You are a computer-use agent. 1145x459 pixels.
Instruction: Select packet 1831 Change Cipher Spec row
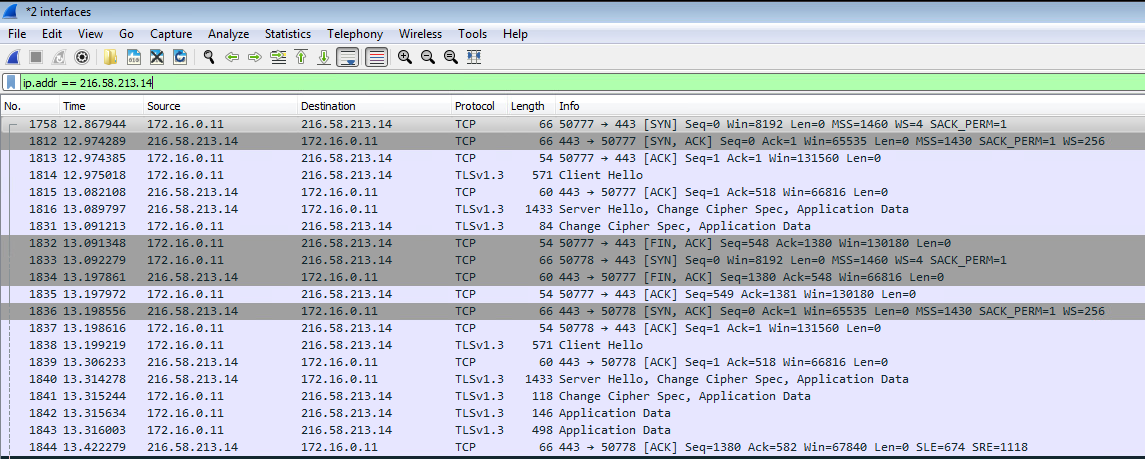point(572,226)
